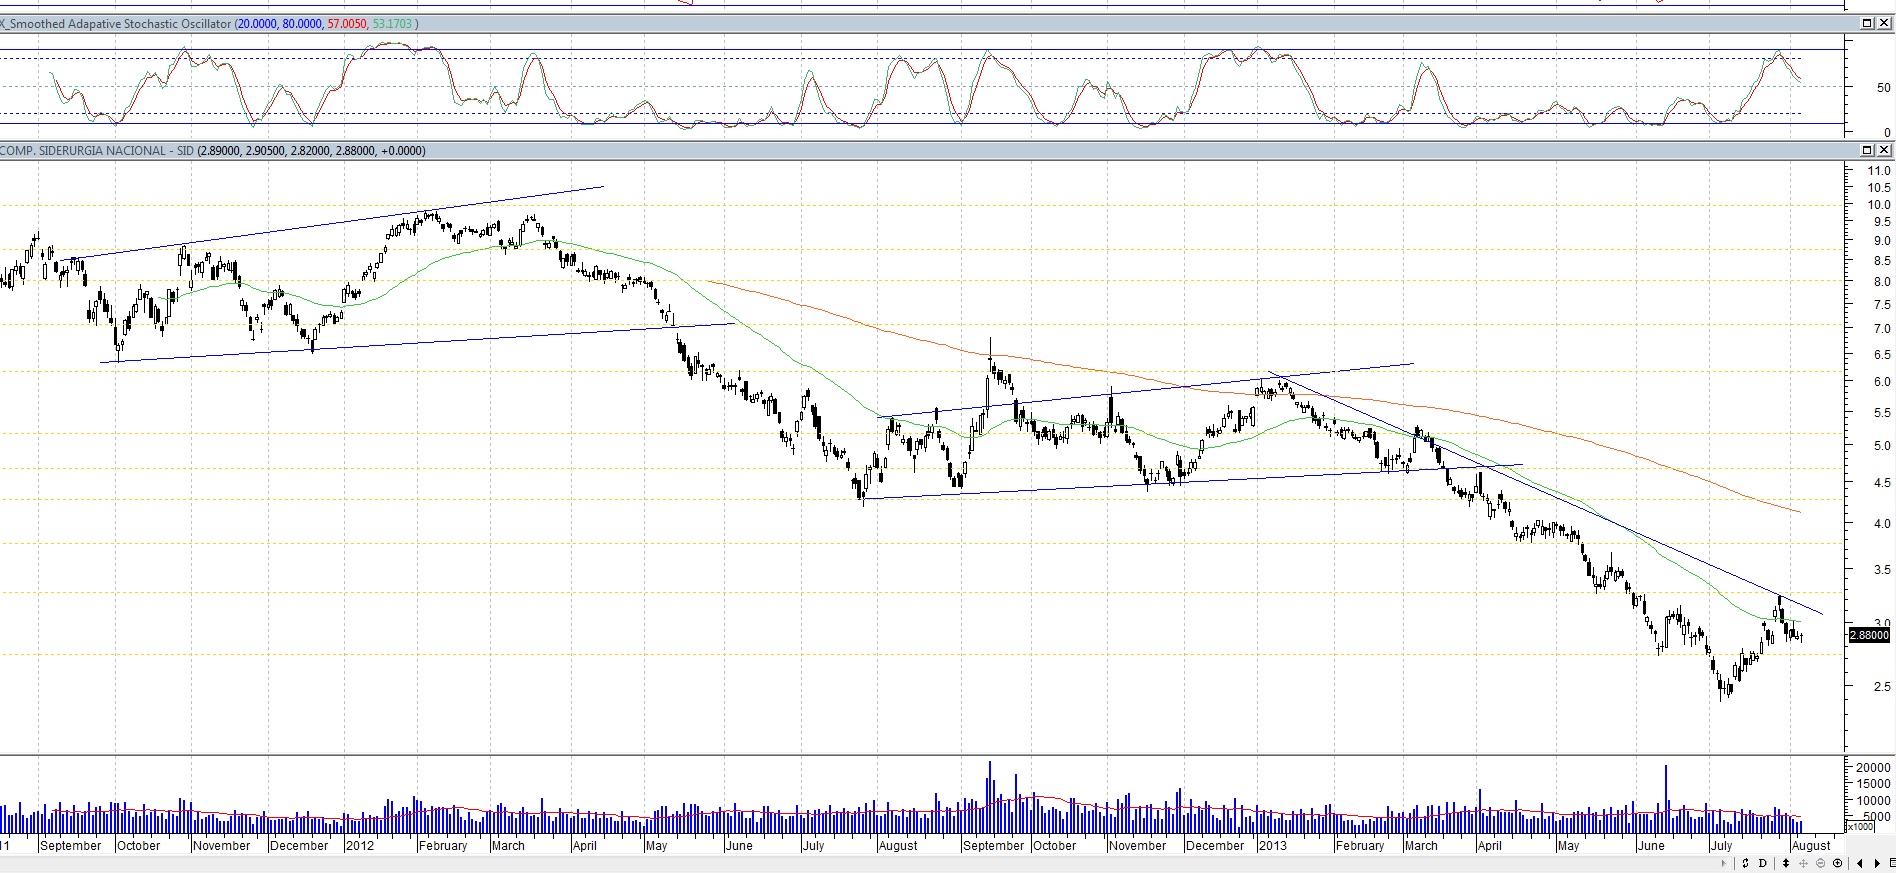Click the 'September' label beside October 2011
Screen dimensions: 1896x873
71,846
